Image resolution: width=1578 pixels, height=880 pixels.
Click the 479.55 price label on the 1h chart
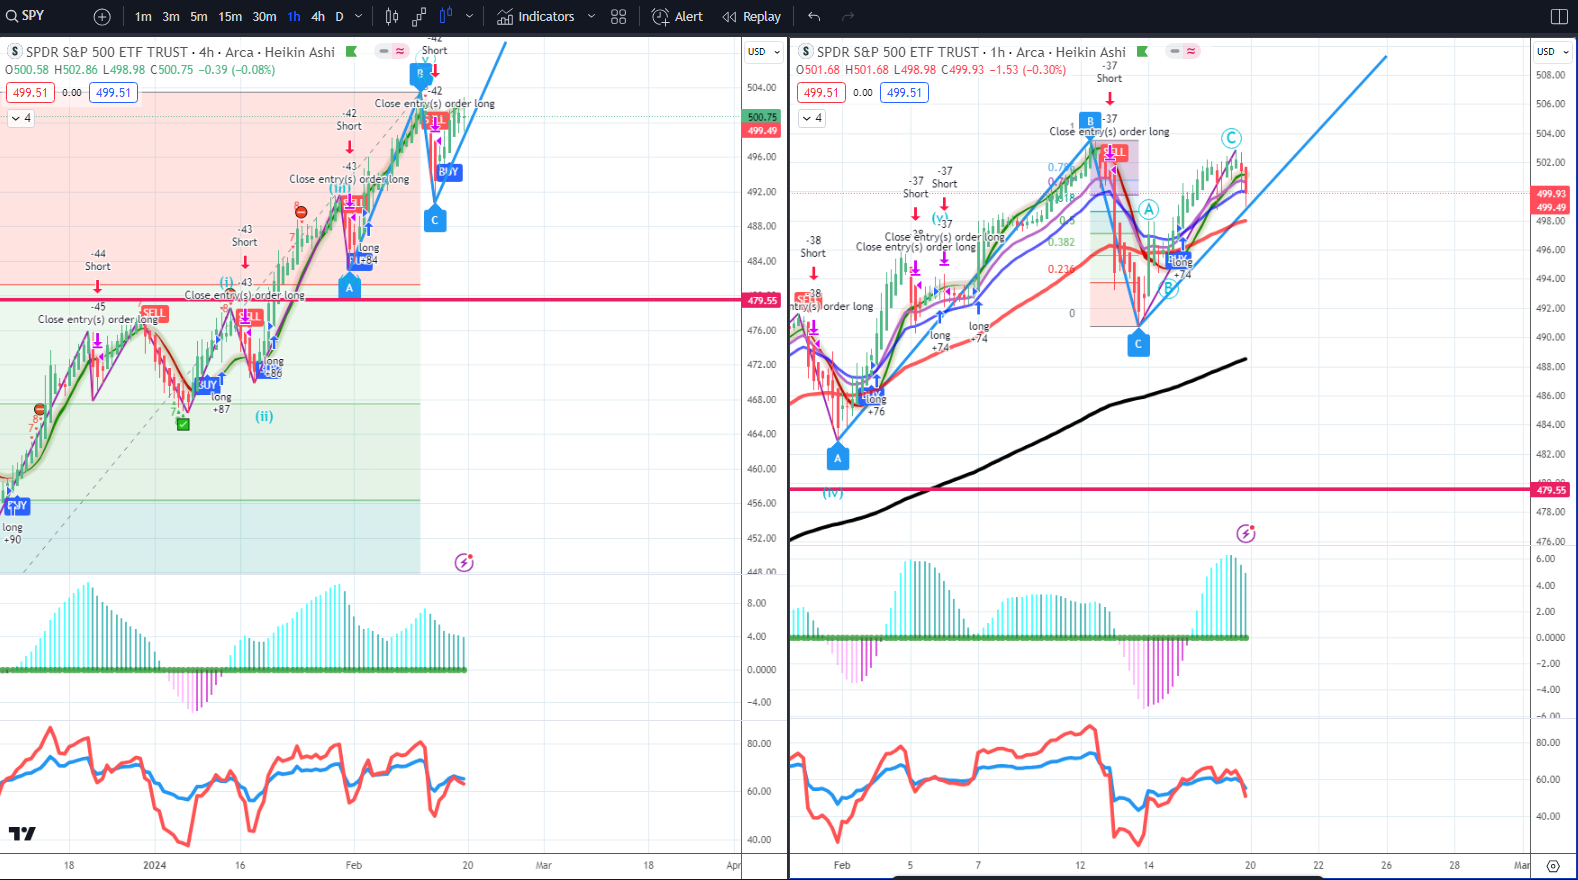click(x=1551, y=490)
